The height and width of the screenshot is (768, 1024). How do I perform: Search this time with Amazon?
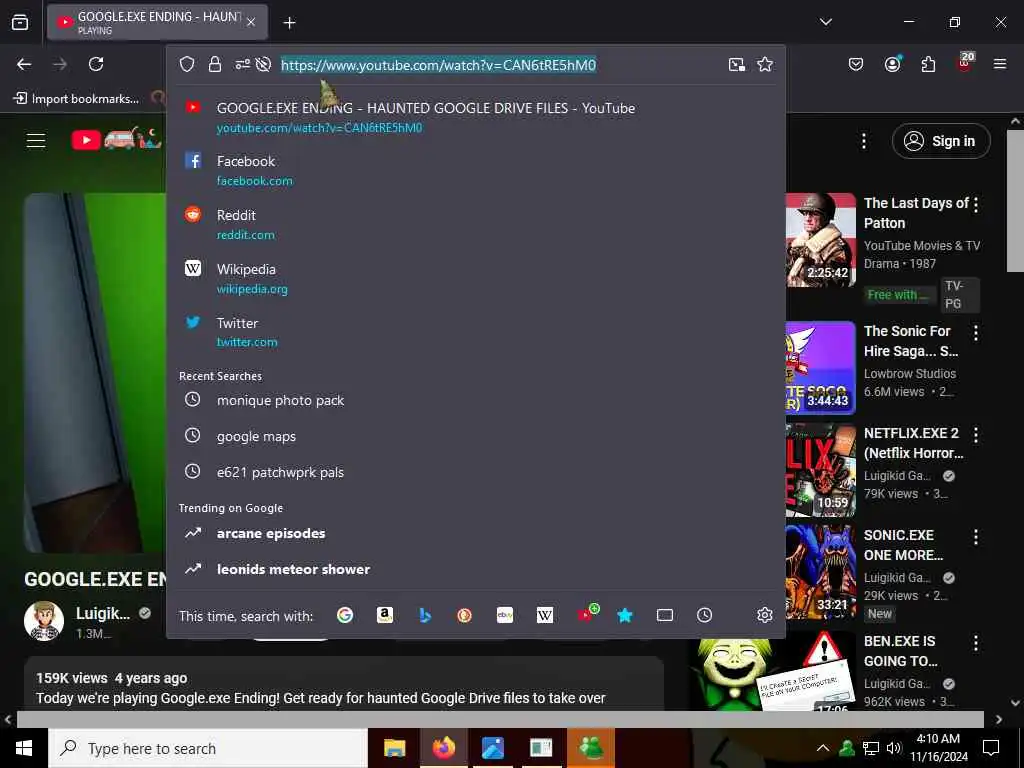coord(385,615)
